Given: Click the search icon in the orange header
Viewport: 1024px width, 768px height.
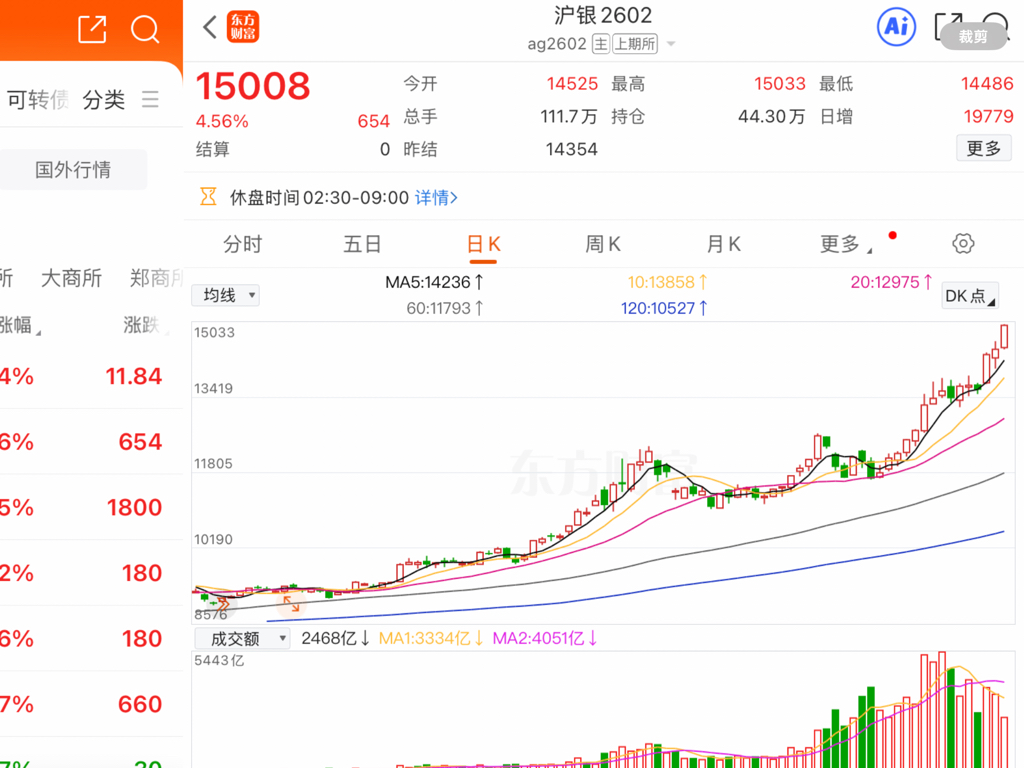Looking at the screenshot, I should 145,29.
